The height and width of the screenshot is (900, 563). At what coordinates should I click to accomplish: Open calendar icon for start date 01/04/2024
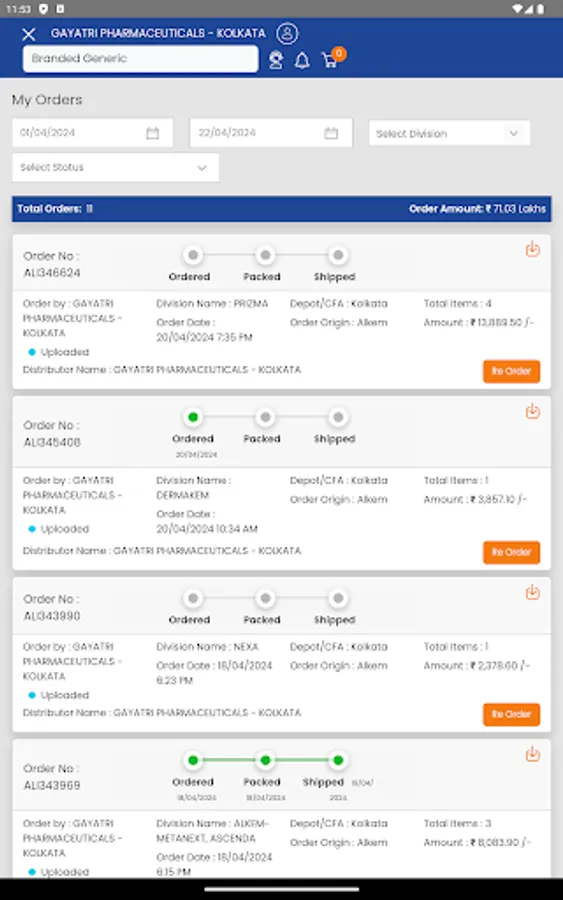point(152,133)
